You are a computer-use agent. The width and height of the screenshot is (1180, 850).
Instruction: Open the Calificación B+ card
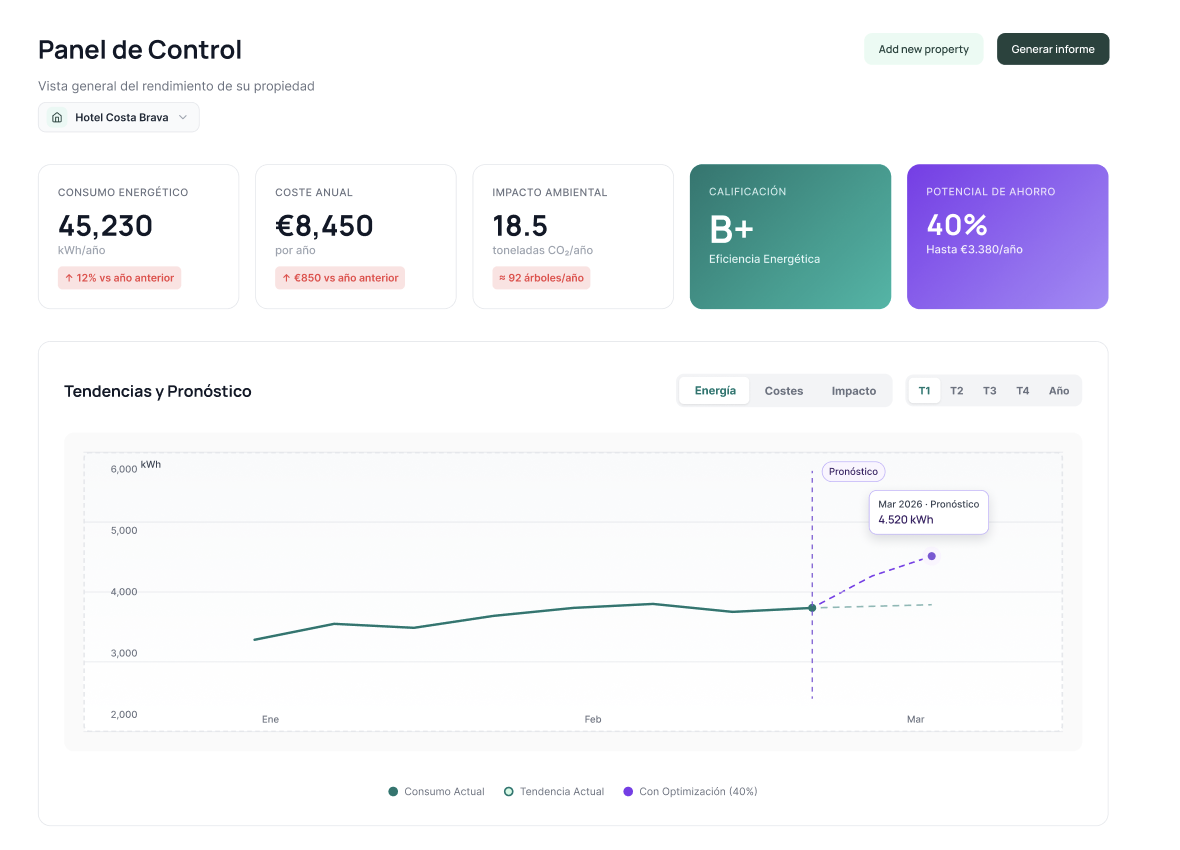790,236
